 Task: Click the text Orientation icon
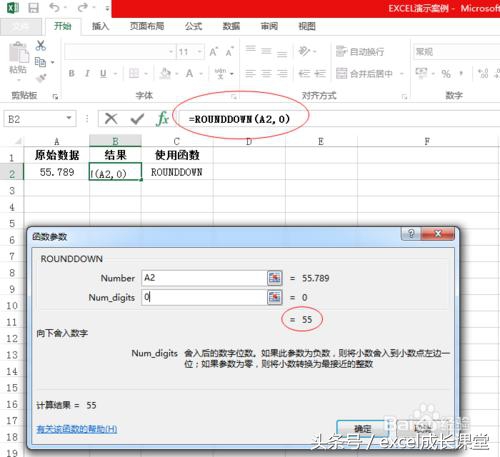[x=304, y=51]
